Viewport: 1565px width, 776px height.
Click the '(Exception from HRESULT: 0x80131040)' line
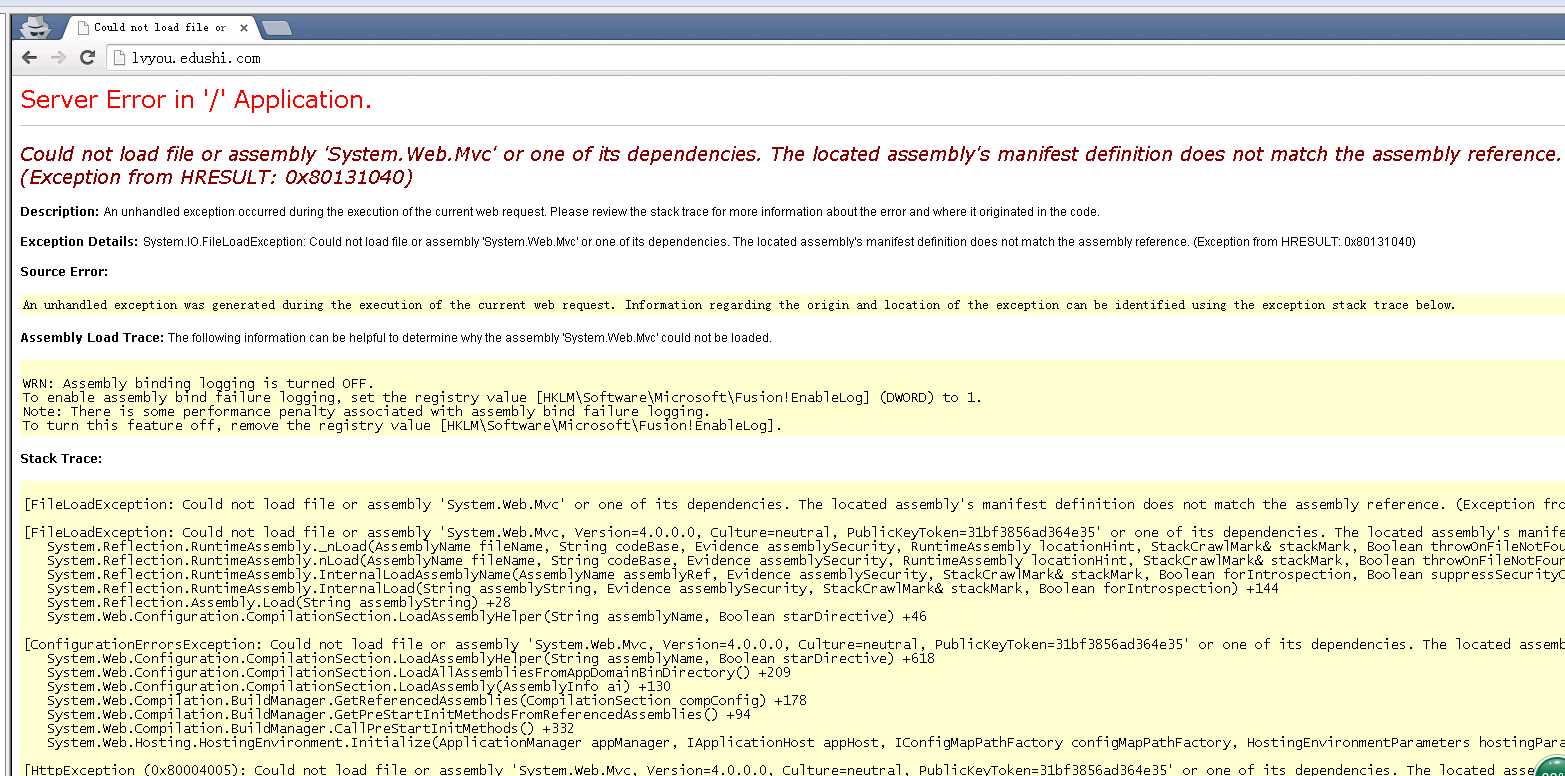[216, 178]
